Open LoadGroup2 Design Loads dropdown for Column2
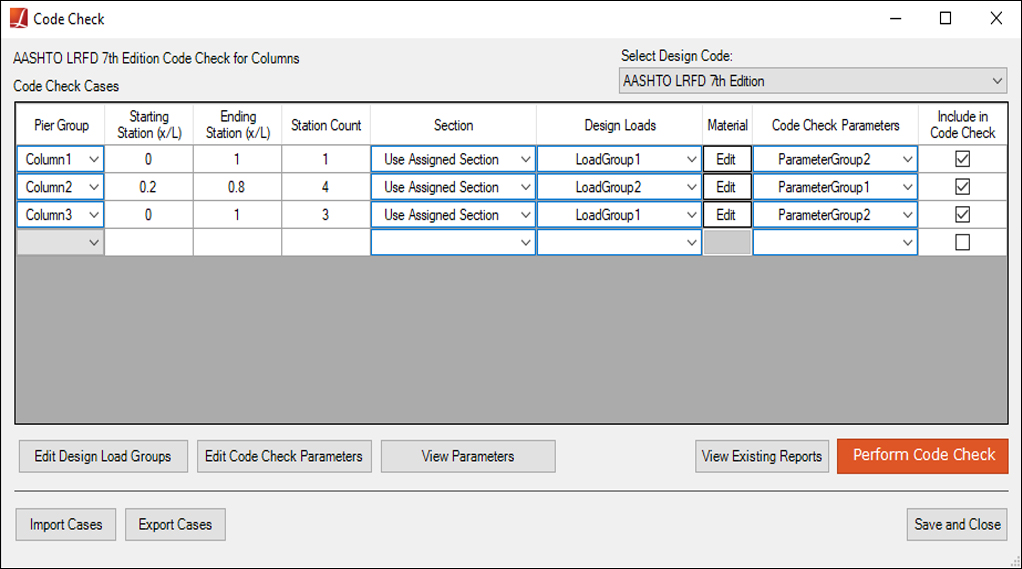The height and width of the screenshot is (569, 1022). coord(619,187)
